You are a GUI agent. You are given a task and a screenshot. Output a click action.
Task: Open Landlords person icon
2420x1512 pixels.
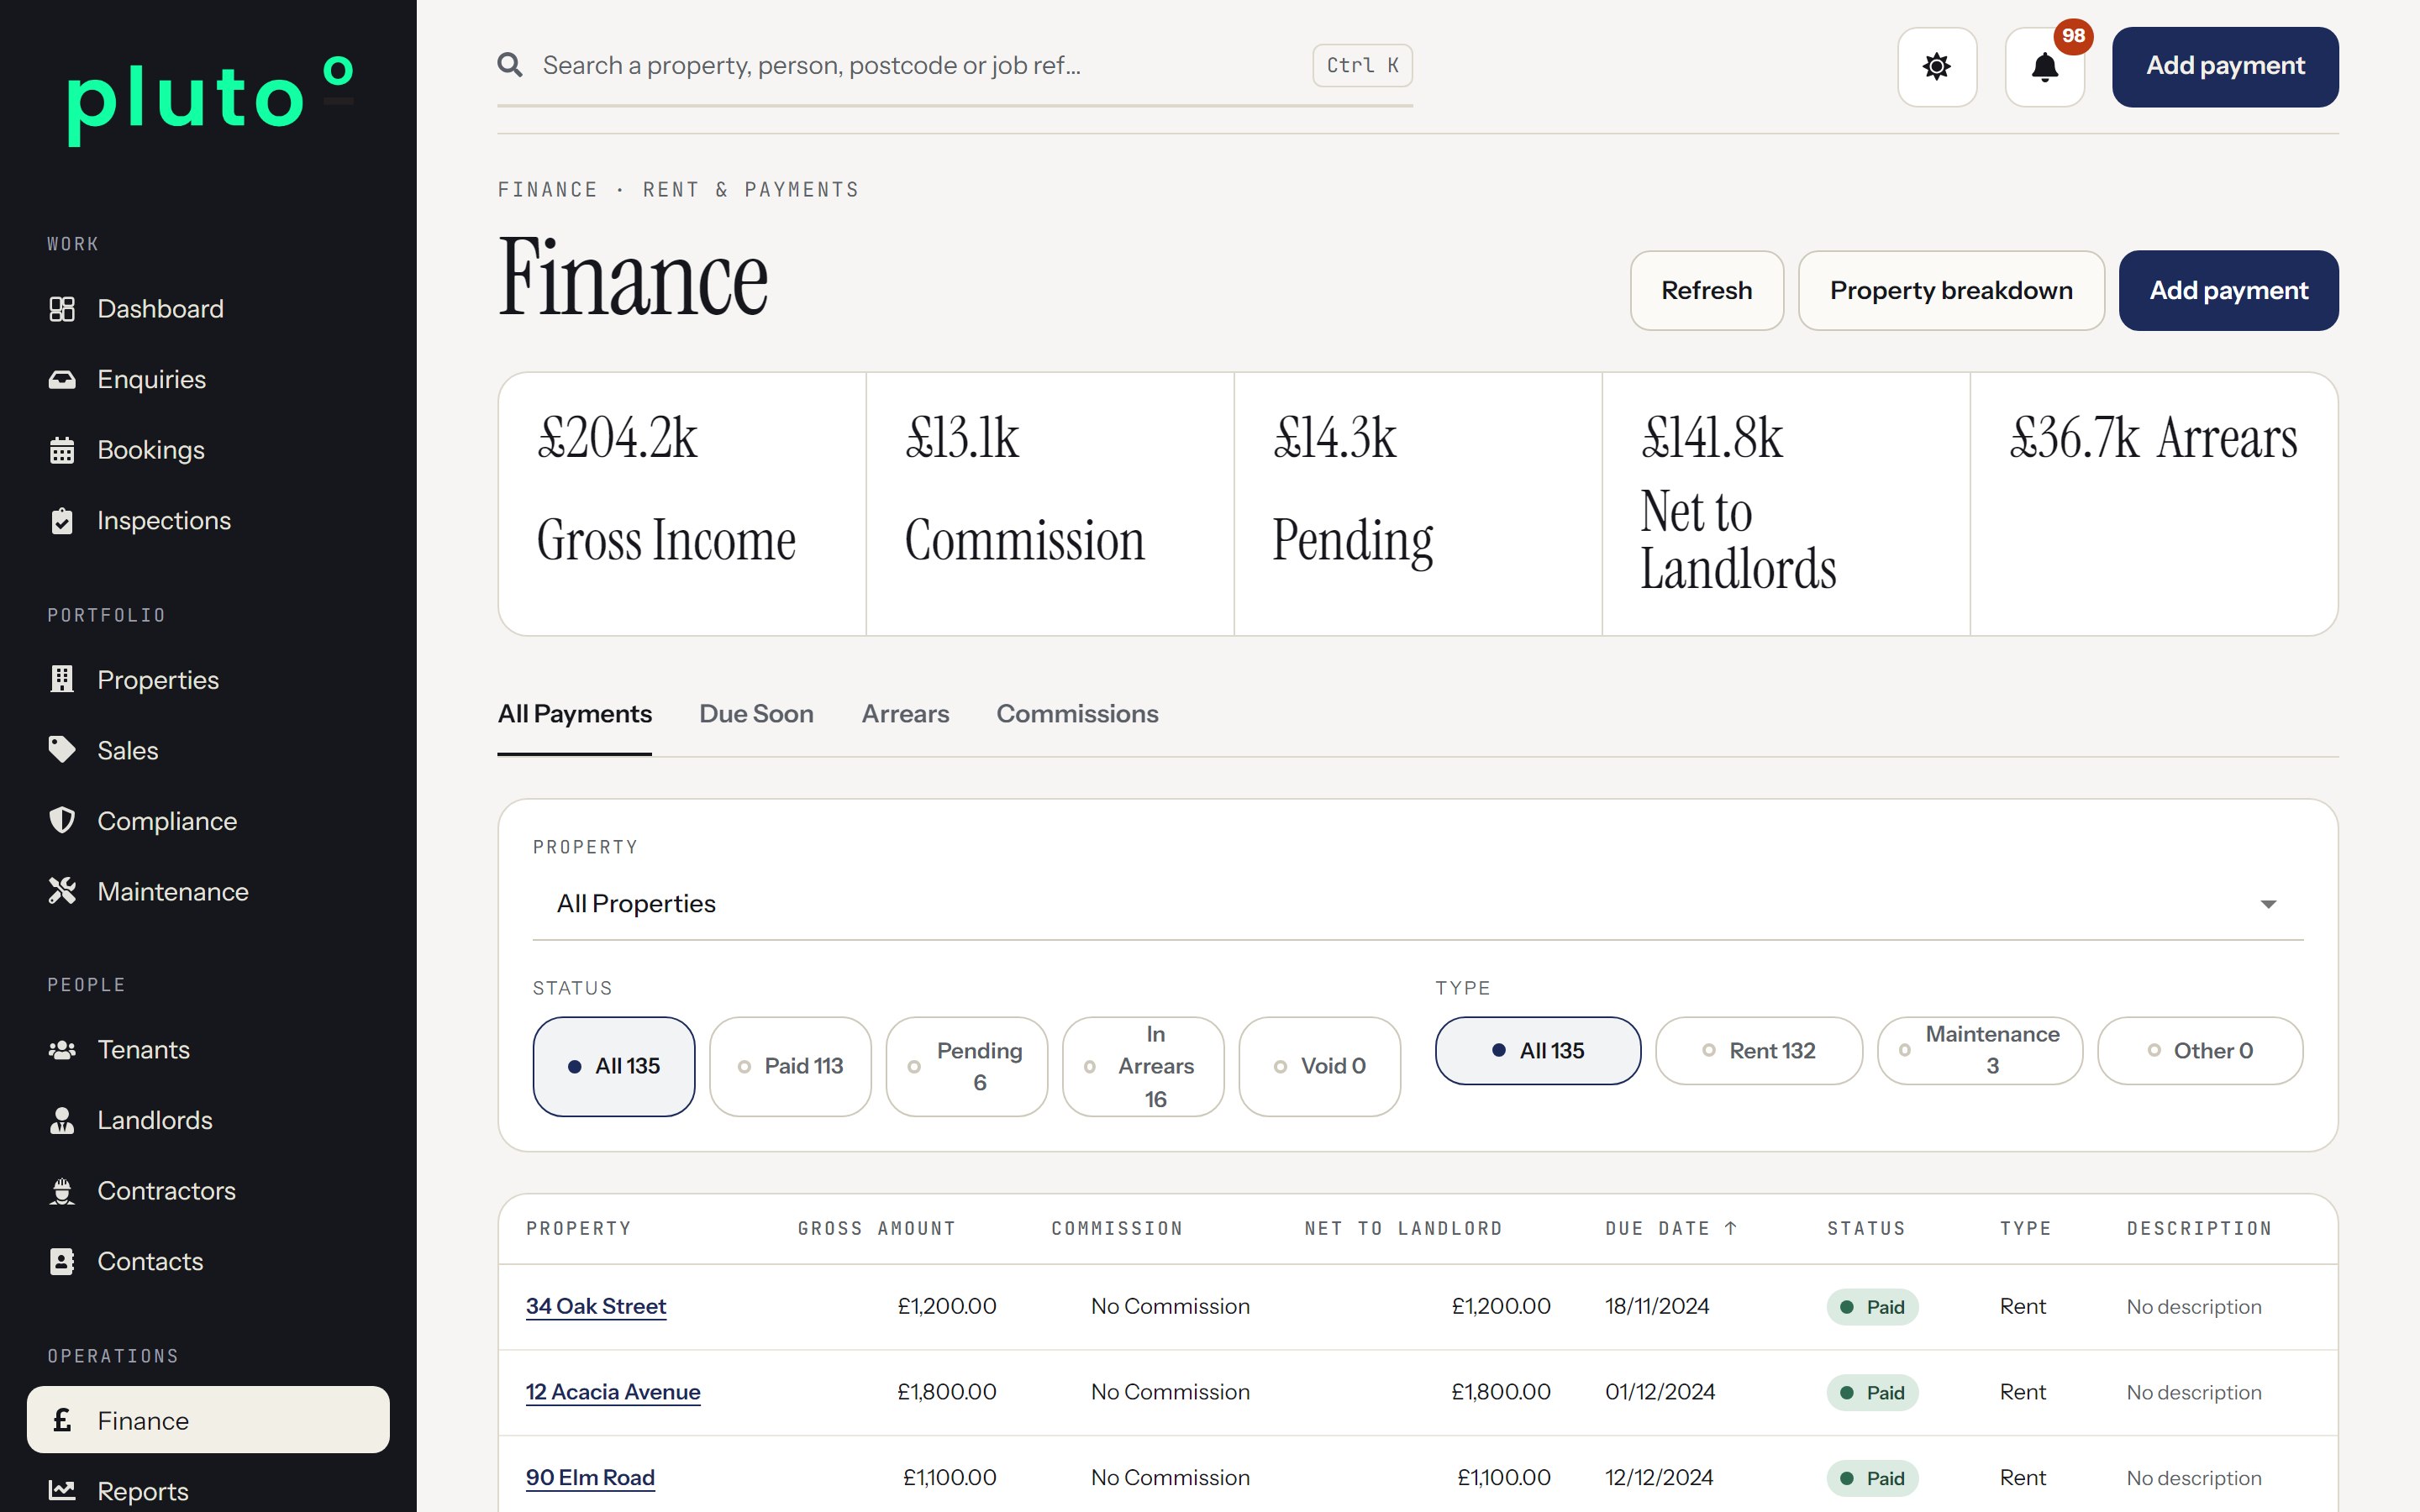pos(62,1120)
